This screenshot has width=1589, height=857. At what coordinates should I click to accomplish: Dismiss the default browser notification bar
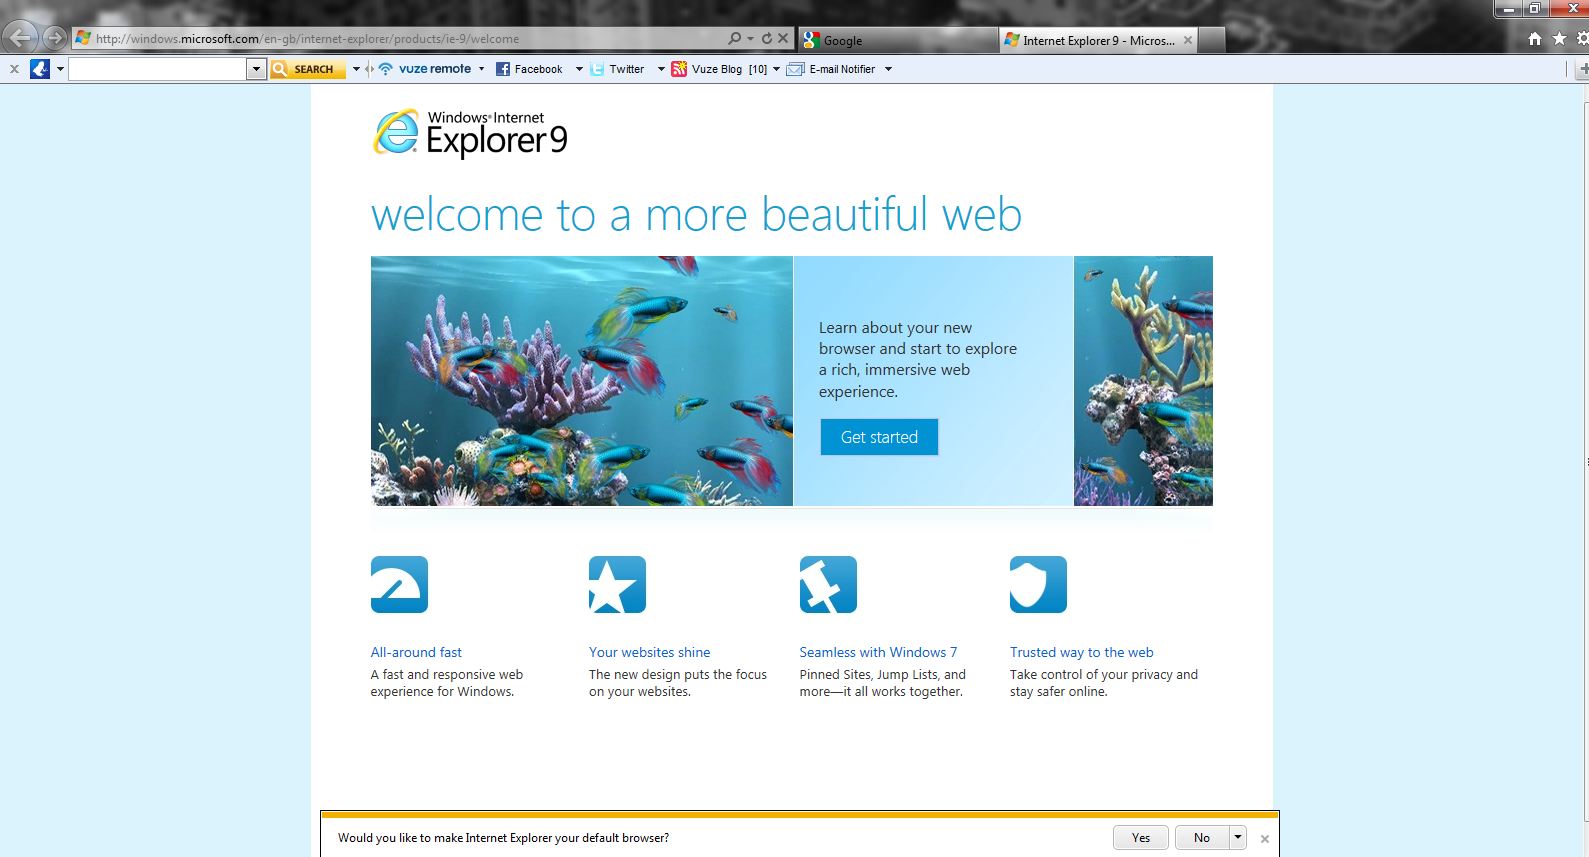click(x=1265, y=839)
